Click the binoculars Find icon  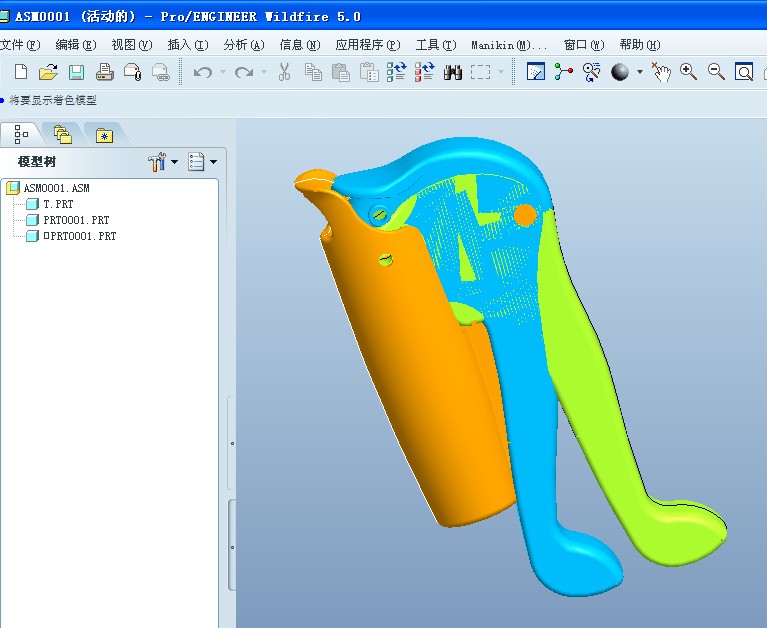tap(452, 72)
